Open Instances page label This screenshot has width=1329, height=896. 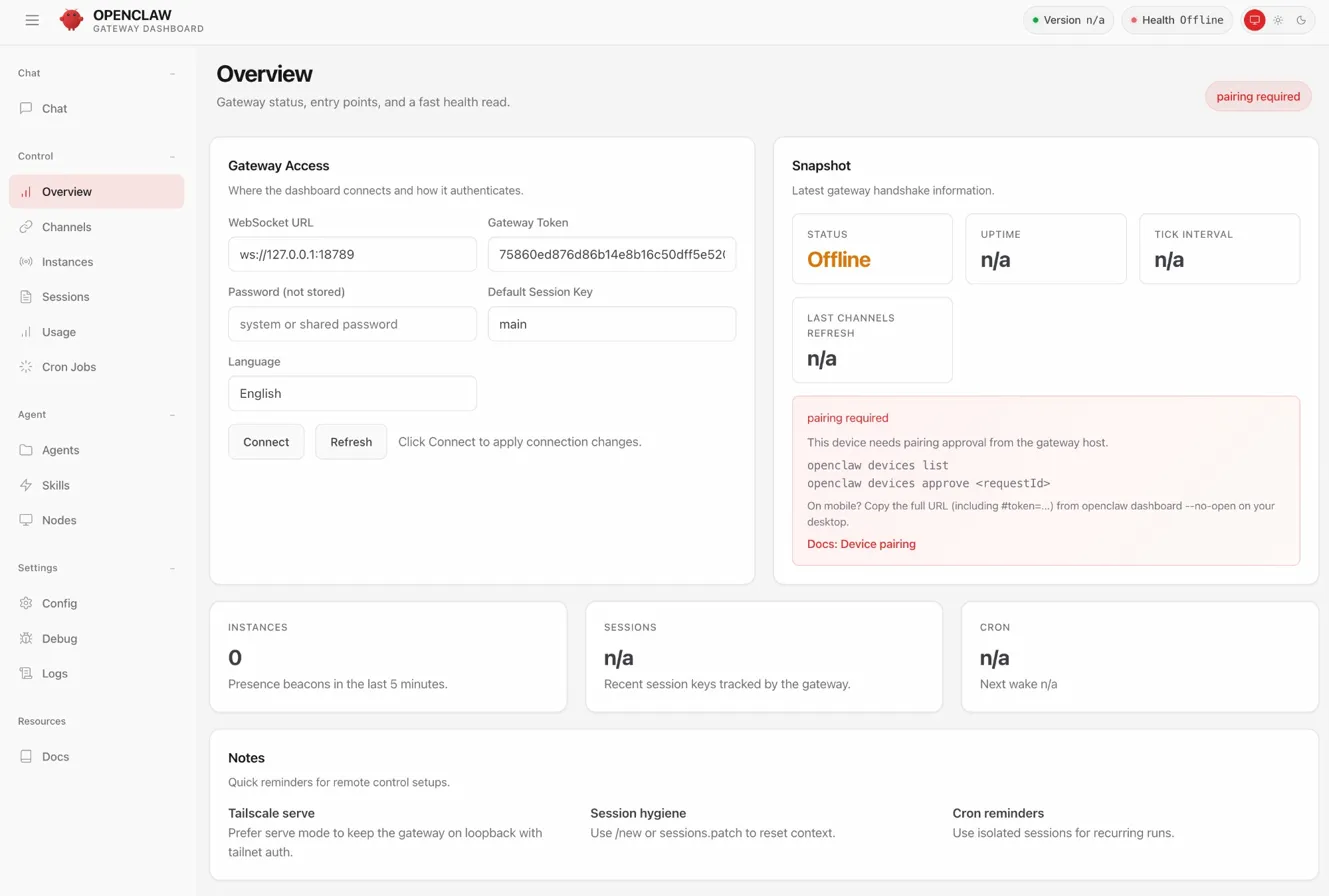pos(68,262)
